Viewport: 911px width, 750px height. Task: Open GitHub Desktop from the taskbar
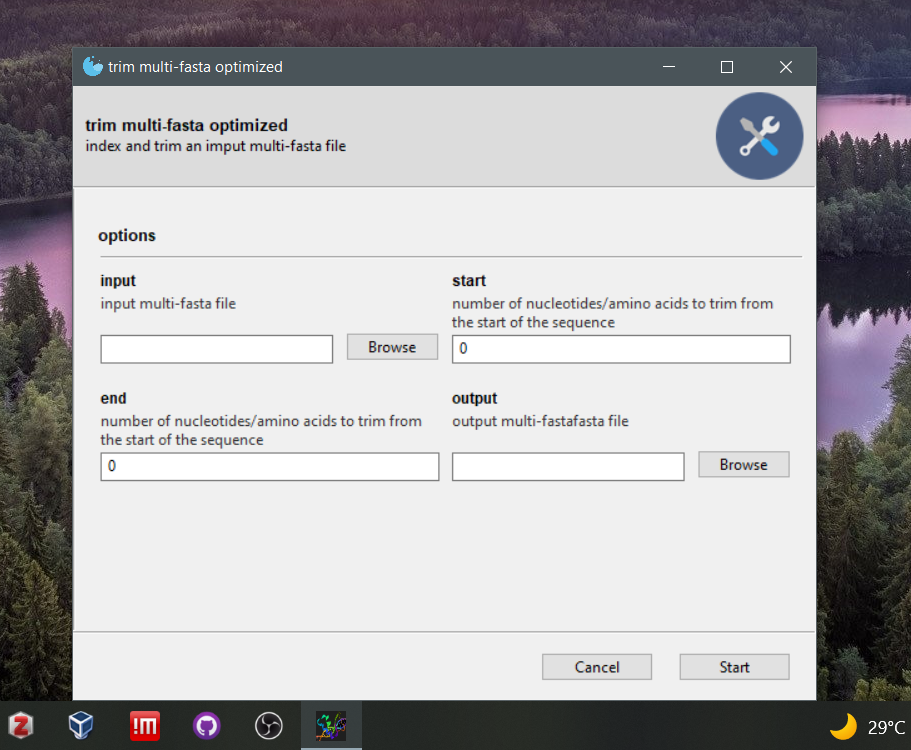click(x=207, y=725)
